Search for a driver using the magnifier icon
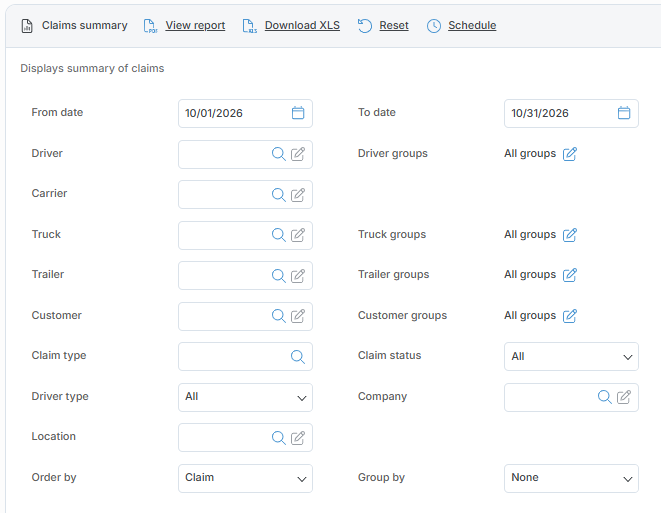 (279, 154)
